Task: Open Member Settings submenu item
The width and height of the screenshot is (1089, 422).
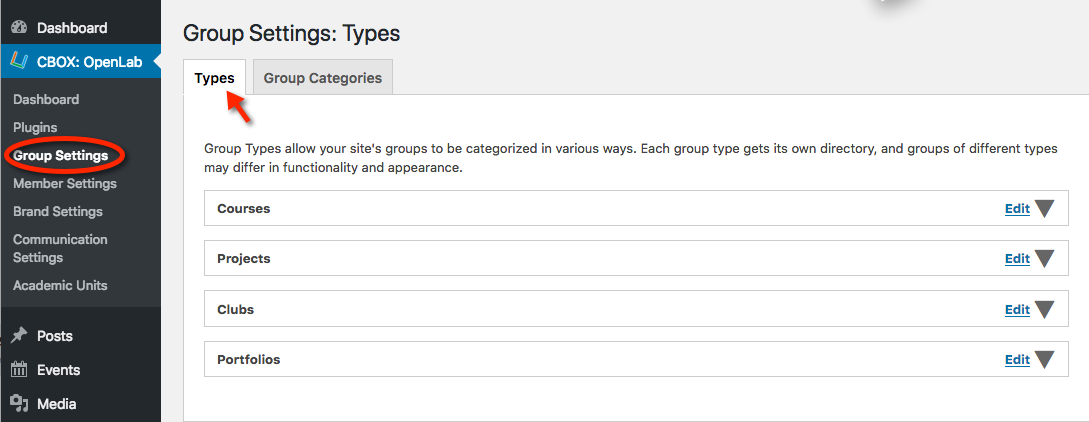Action: 65,183
